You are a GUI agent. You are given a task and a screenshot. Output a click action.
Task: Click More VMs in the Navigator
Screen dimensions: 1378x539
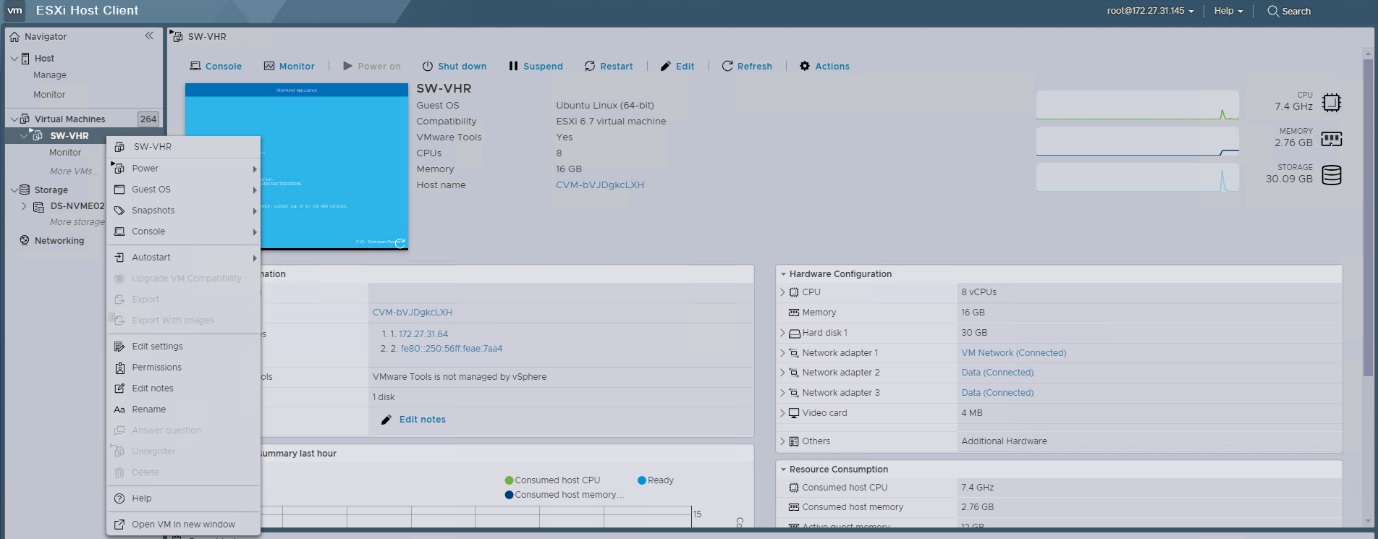74,171
